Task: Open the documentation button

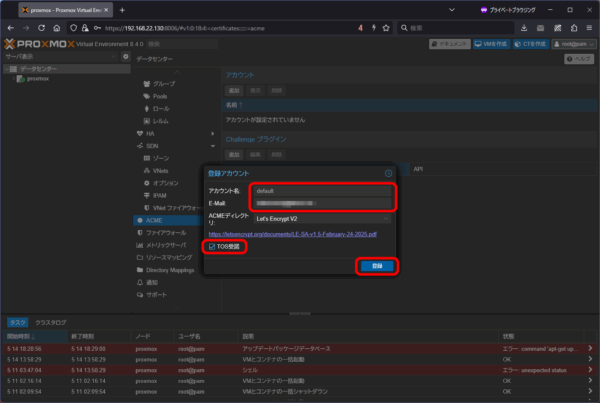Action: tap(450, 44)
